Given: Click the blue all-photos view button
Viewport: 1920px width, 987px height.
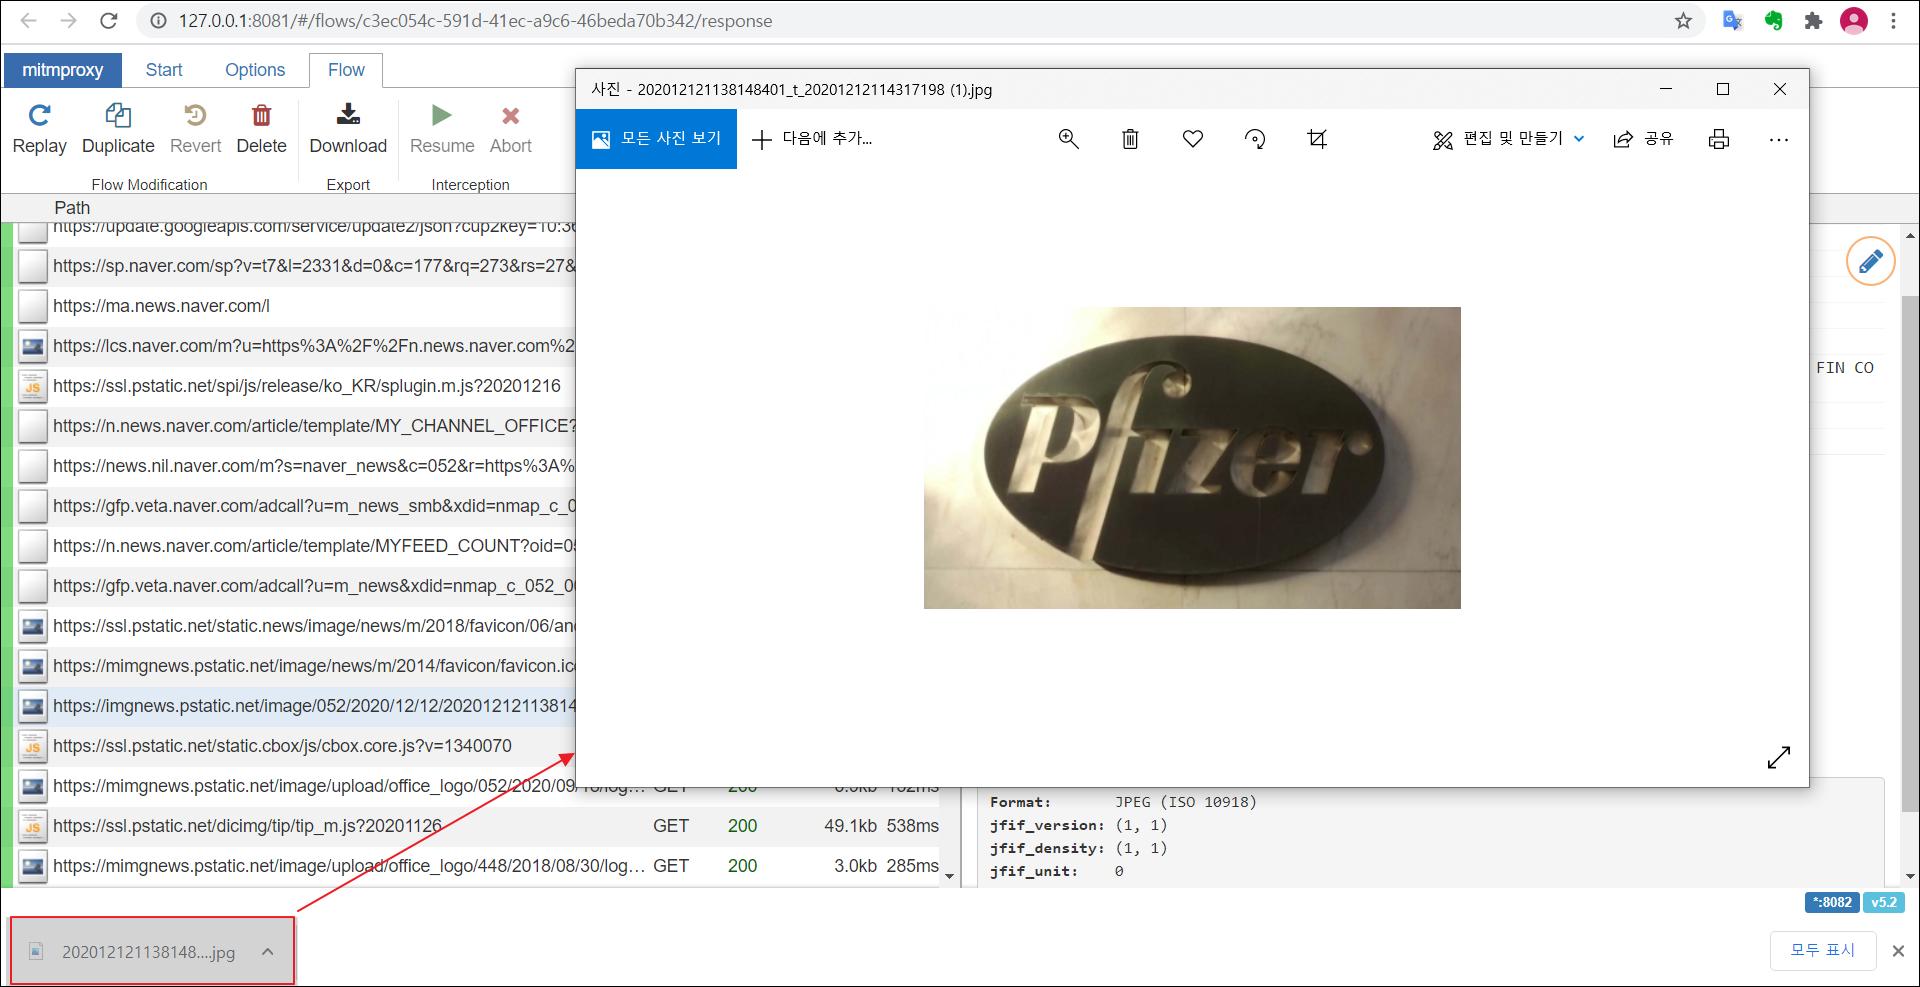Looking at the screenshot, I should pos(656,139).
